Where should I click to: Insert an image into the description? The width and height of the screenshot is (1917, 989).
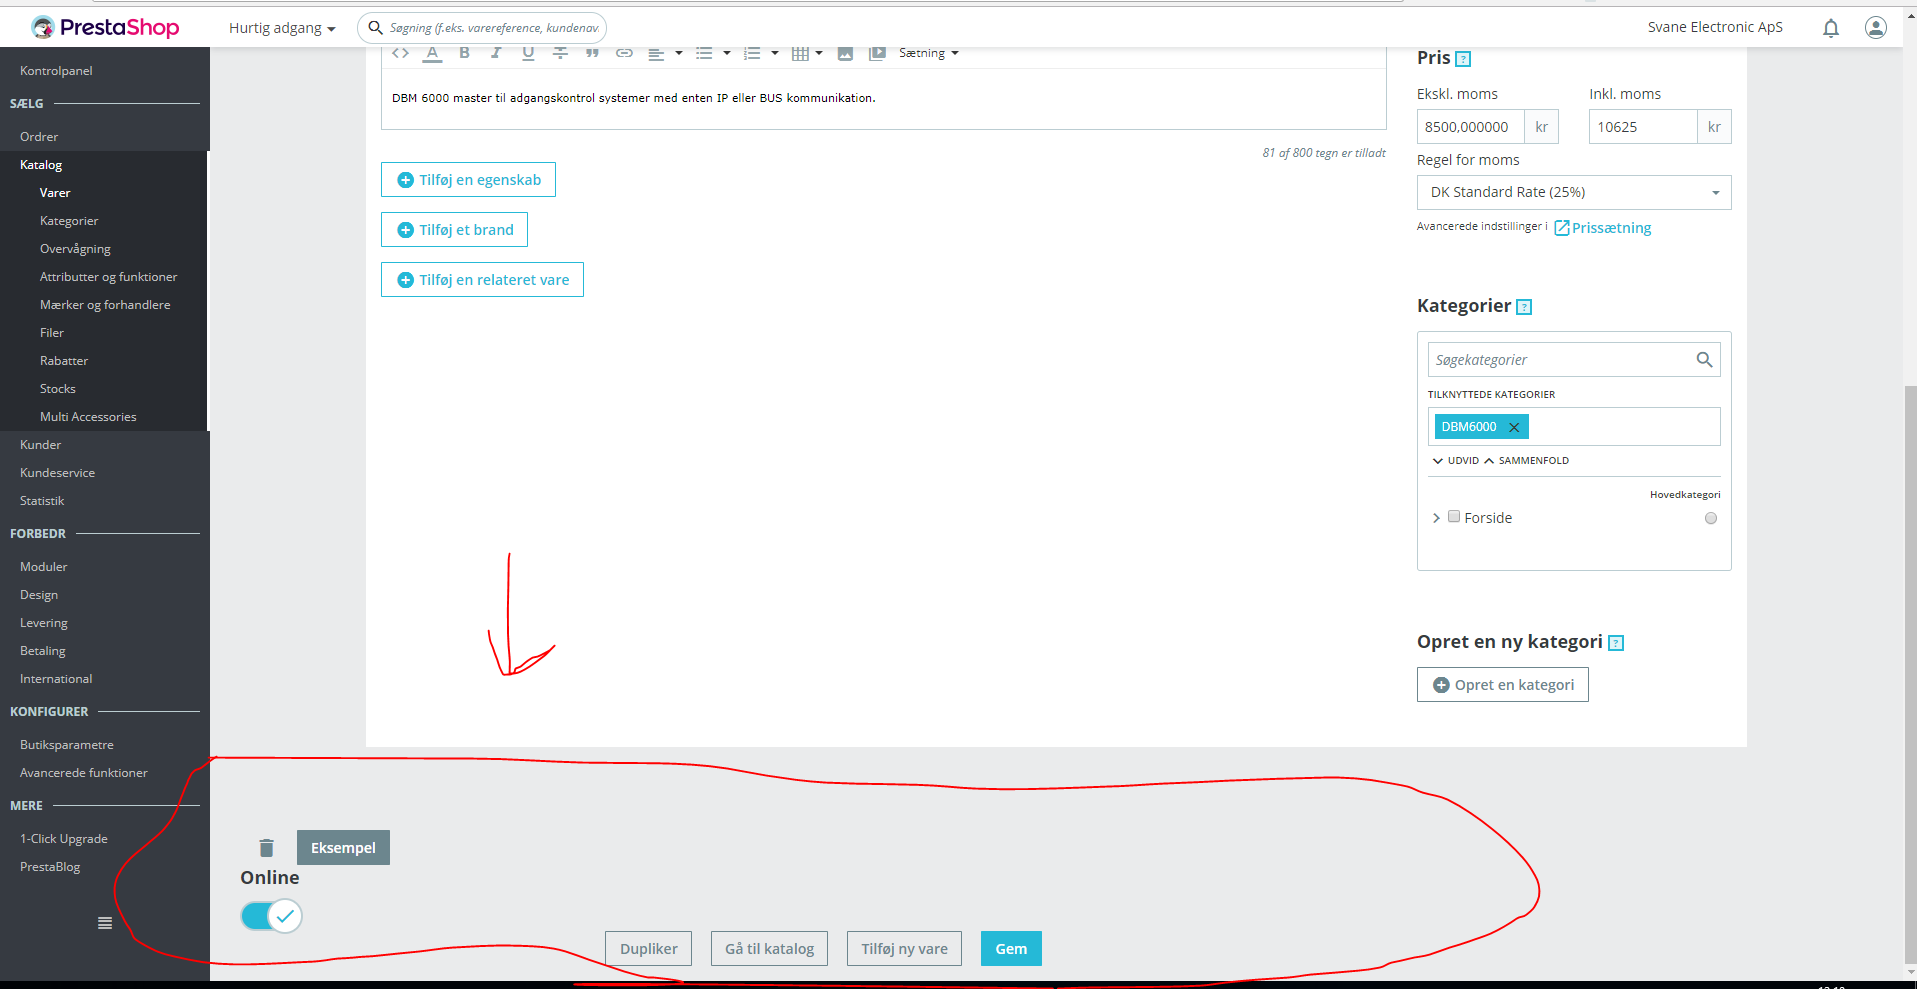pos(845,53)
